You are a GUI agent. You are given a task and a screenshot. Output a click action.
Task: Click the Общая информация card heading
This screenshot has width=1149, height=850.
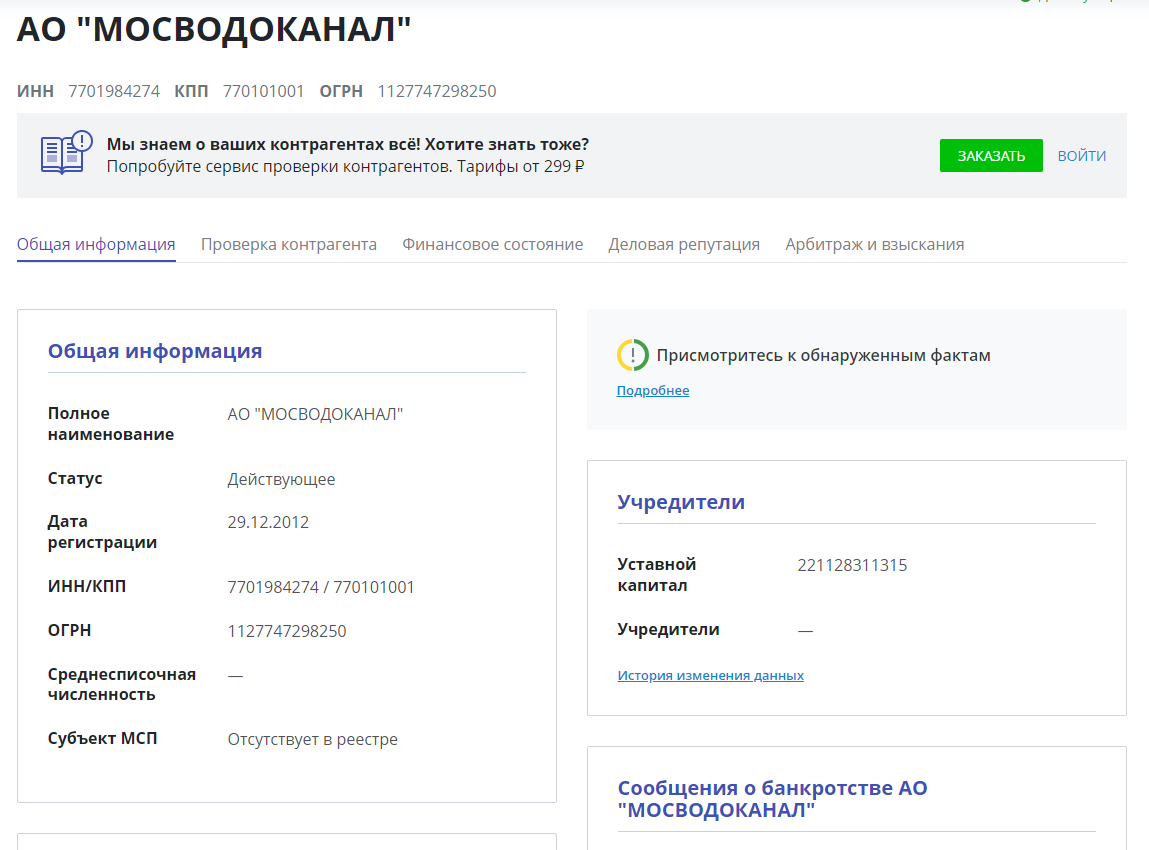(155, 351)
